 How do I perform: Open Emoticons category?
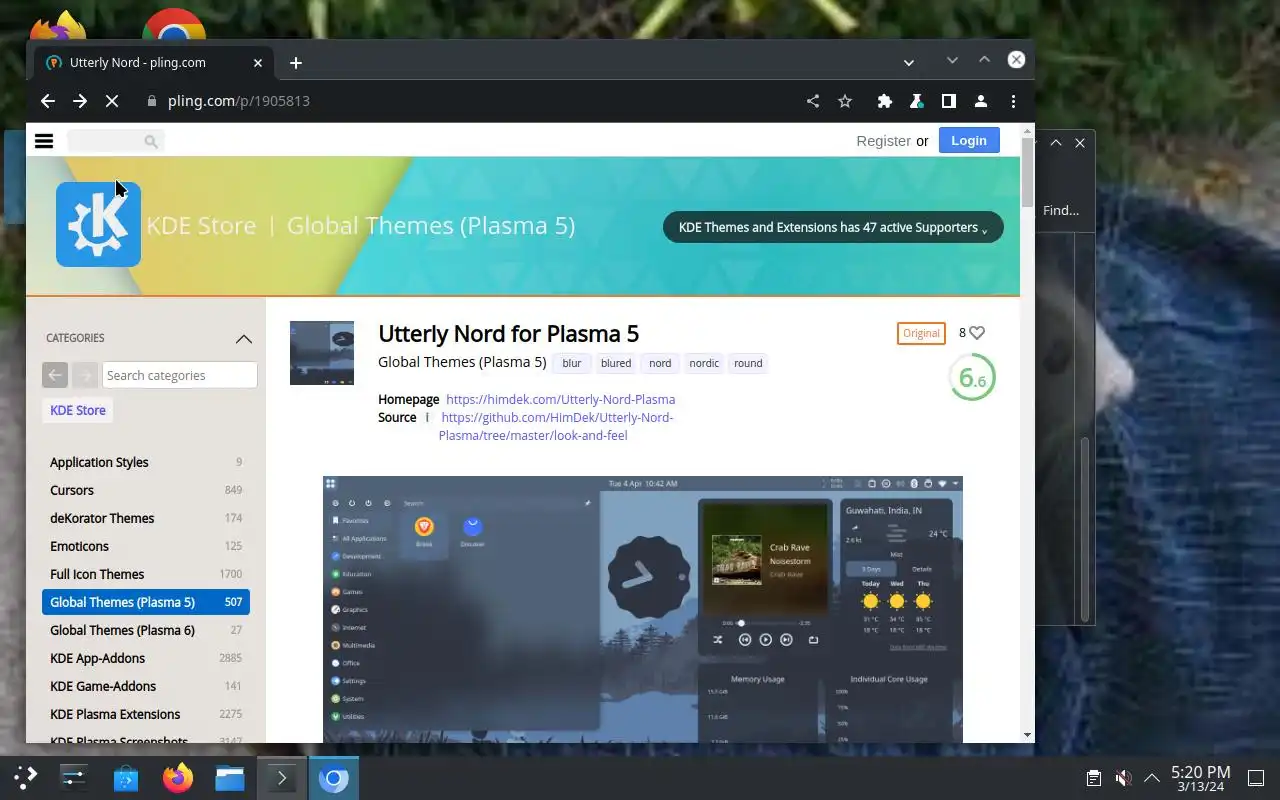click(x=146, y=546)
